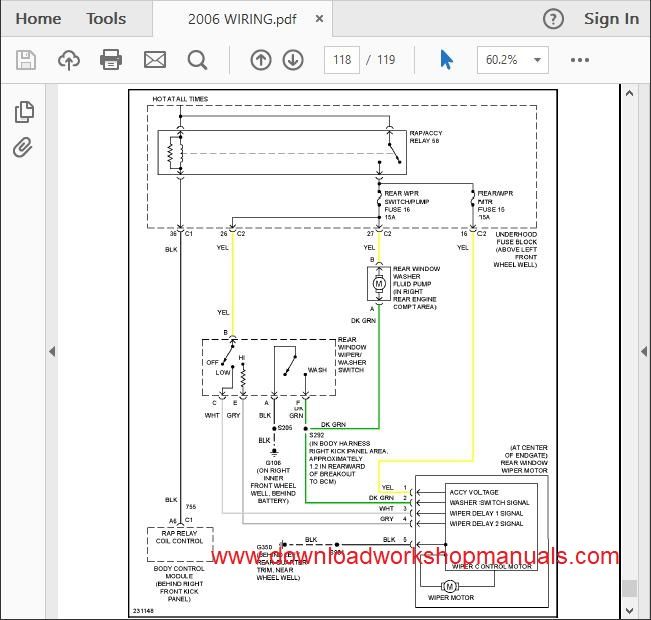Activate the Selection arrow tool
The image size is (651, 620).
(446, 60)
